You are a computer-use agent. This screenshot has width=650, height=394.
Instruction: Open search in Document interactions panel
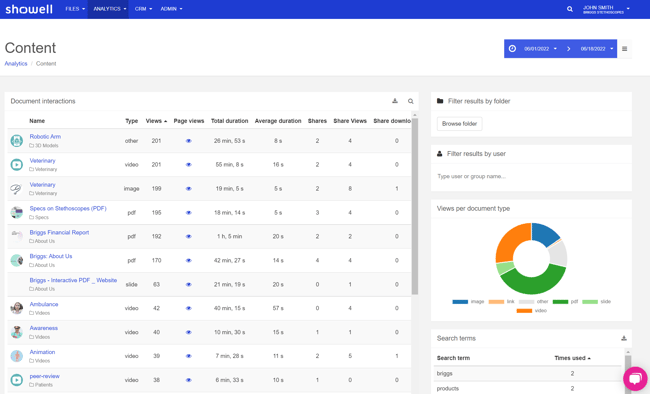[410, 101]
